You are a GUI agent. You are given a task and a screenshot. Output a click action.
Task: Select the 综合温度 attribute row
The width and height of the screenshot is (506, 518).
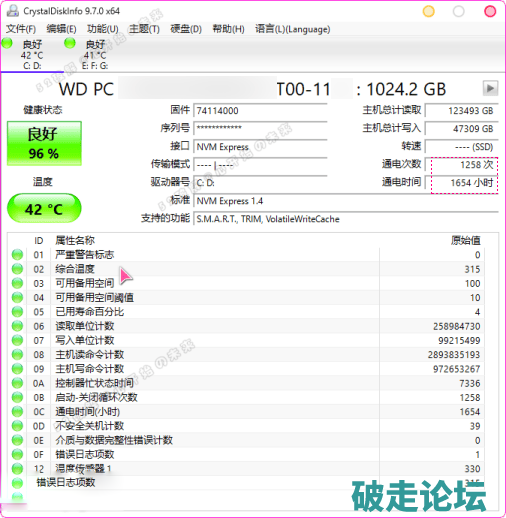(247, 269)
